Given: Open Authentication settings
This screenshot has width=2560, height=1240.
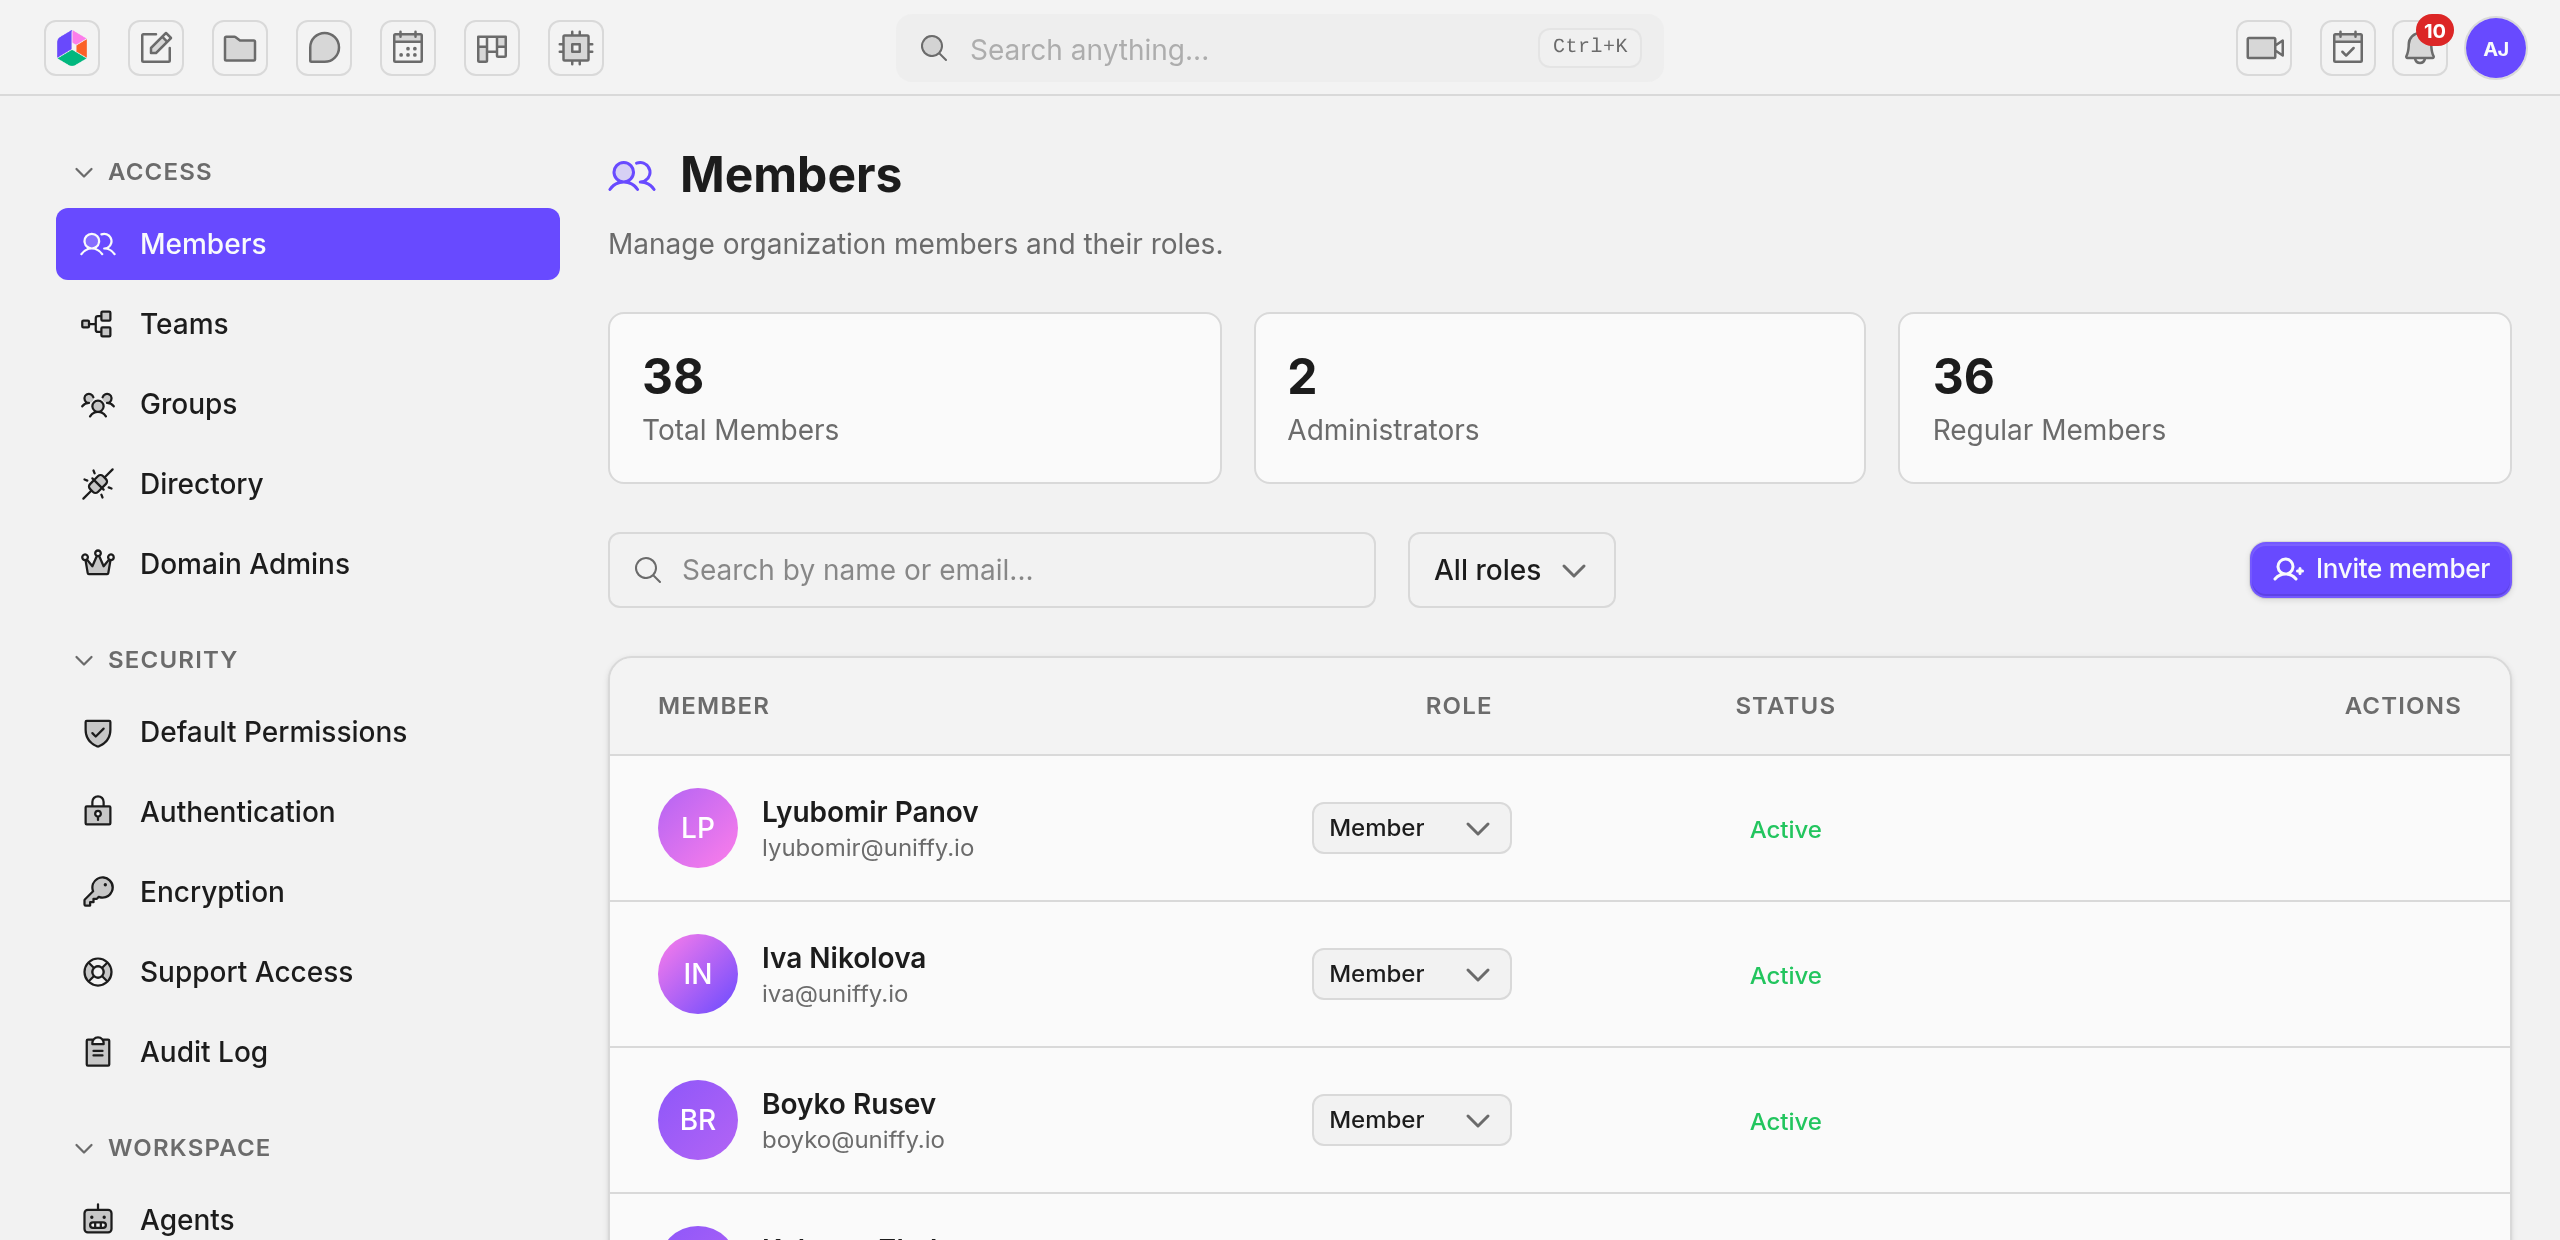Looking at the screenshot, I should (x=308, y=812).
